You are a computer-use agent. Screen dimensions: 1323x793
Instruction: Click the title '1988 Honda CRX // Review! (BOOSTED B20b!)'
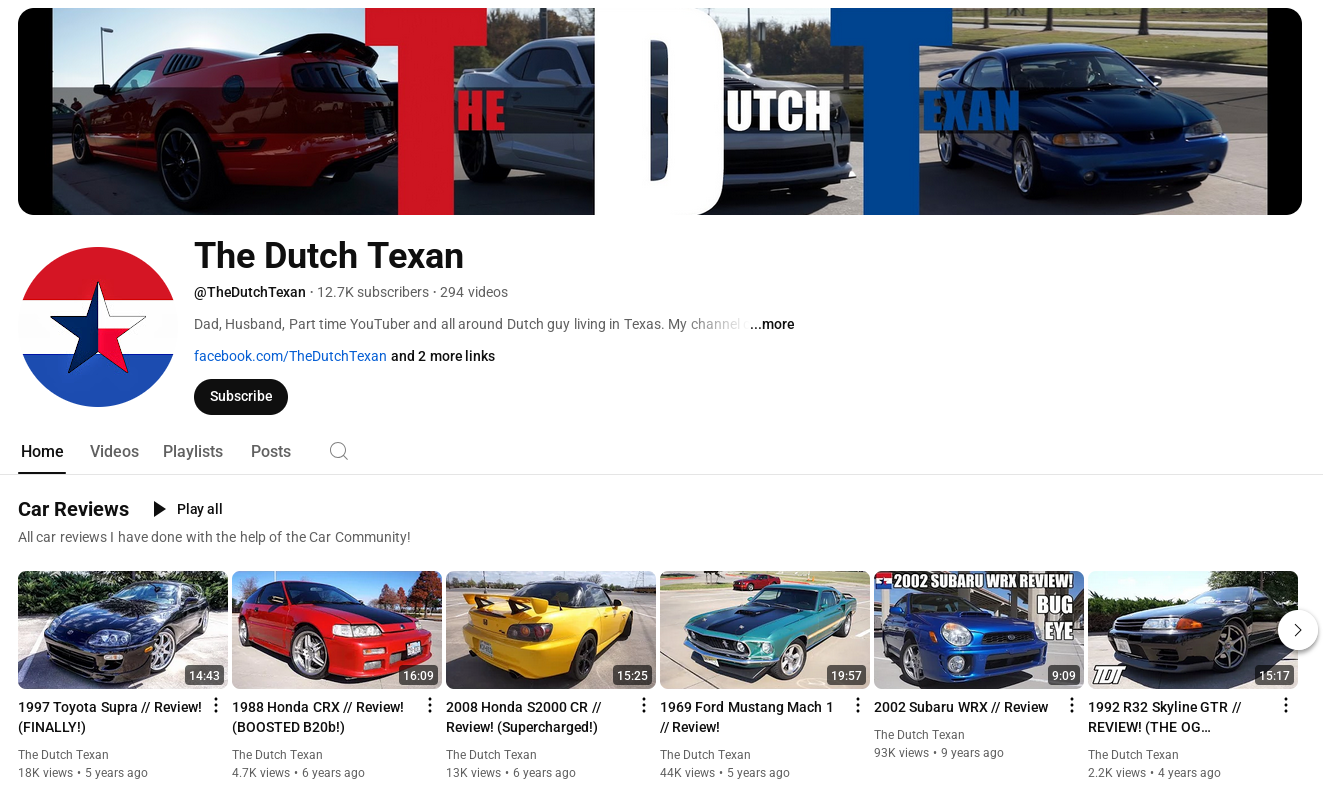(x=318, y=717)
